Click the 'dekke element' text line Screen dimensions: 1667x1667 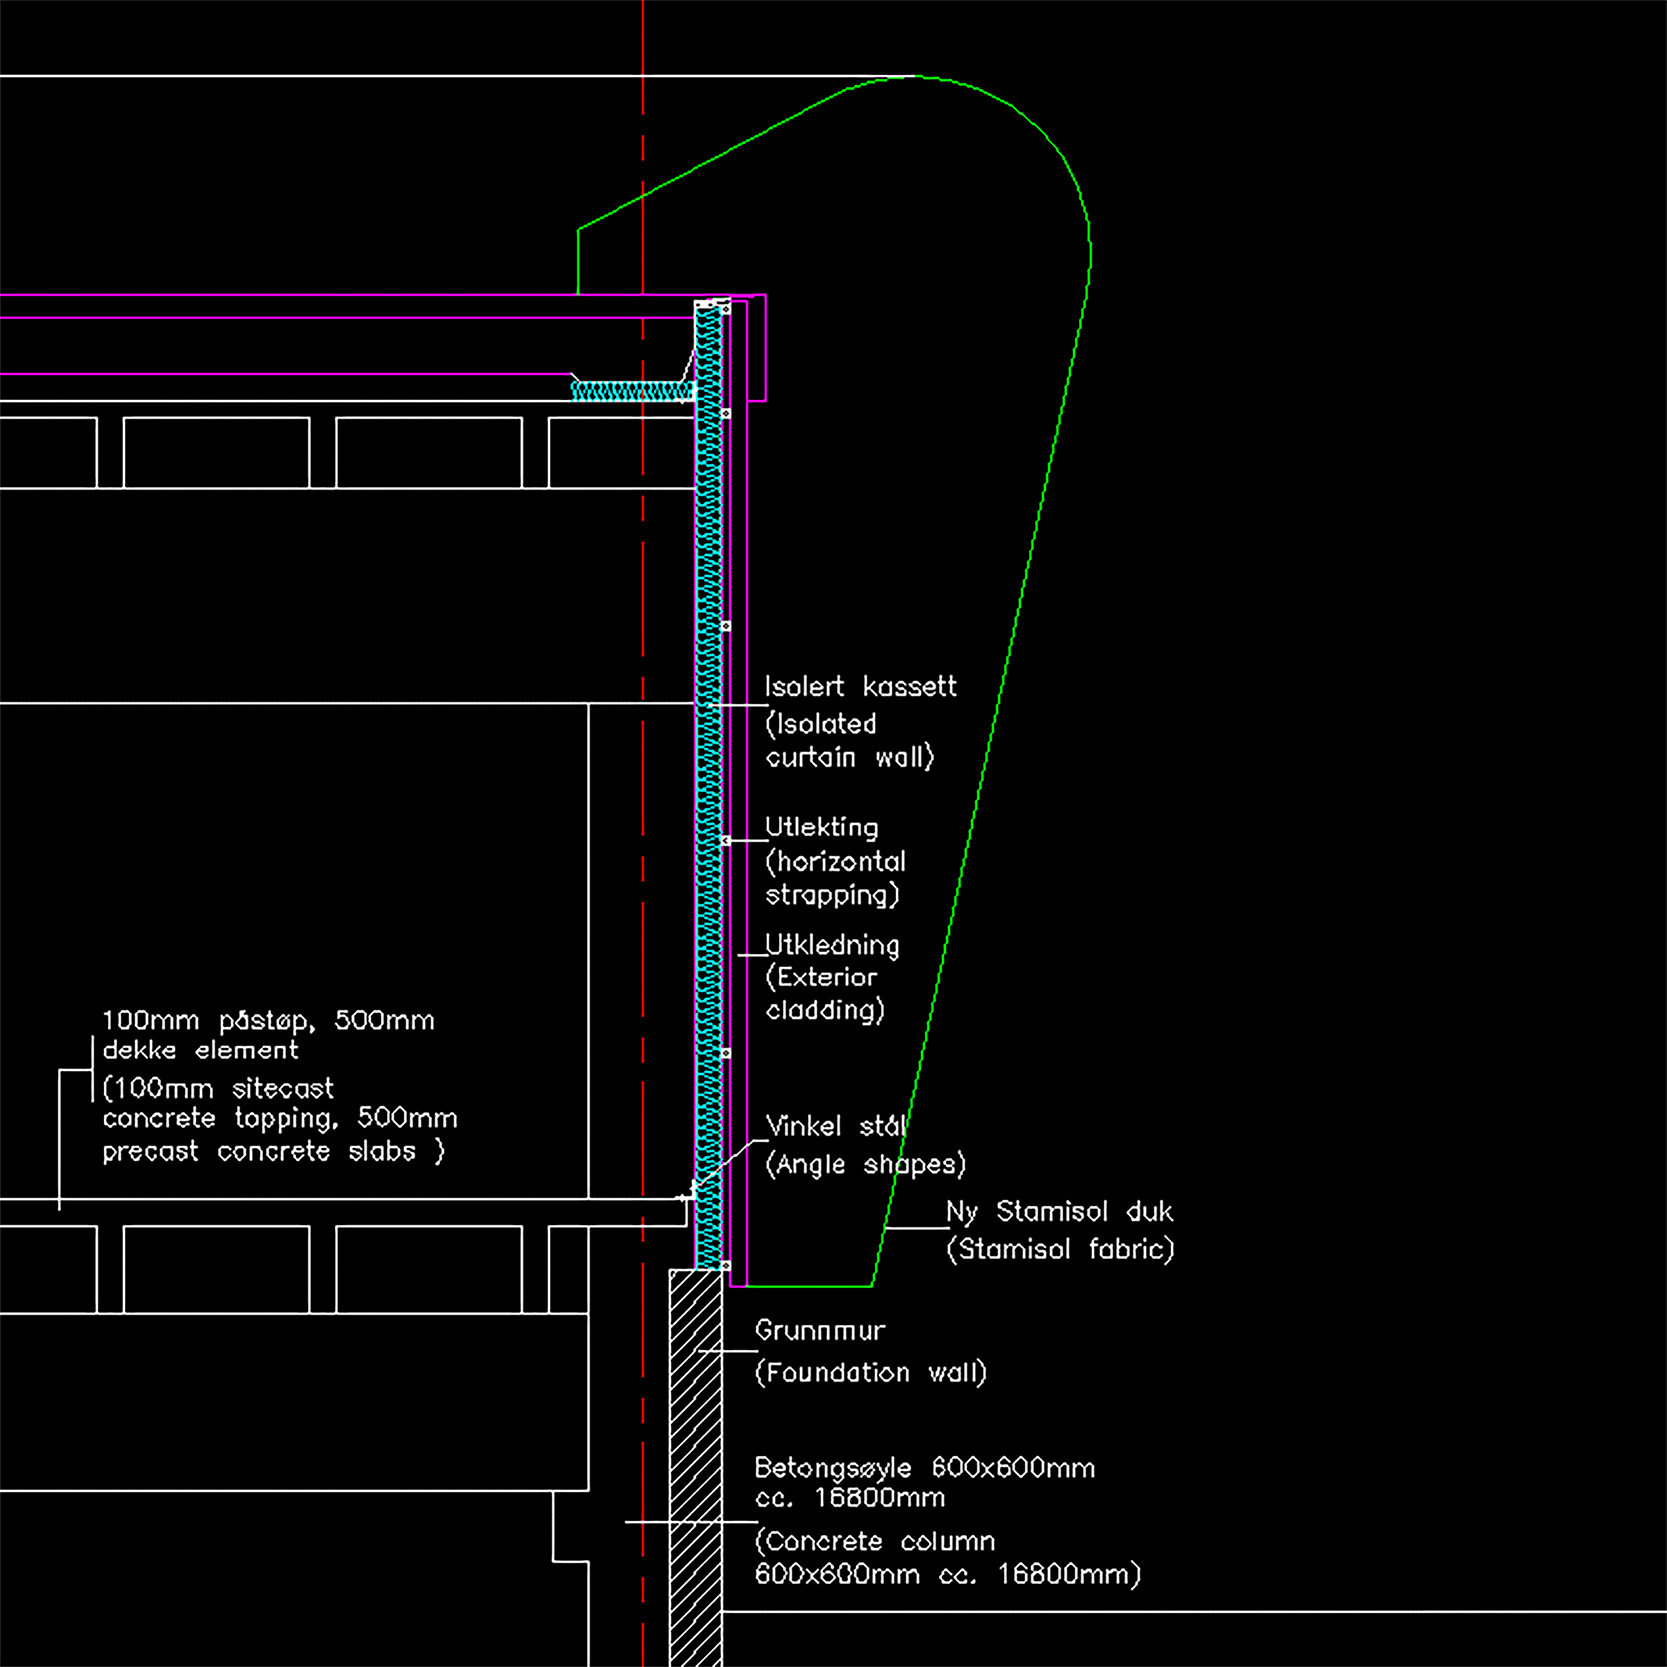click(201, 1050)
